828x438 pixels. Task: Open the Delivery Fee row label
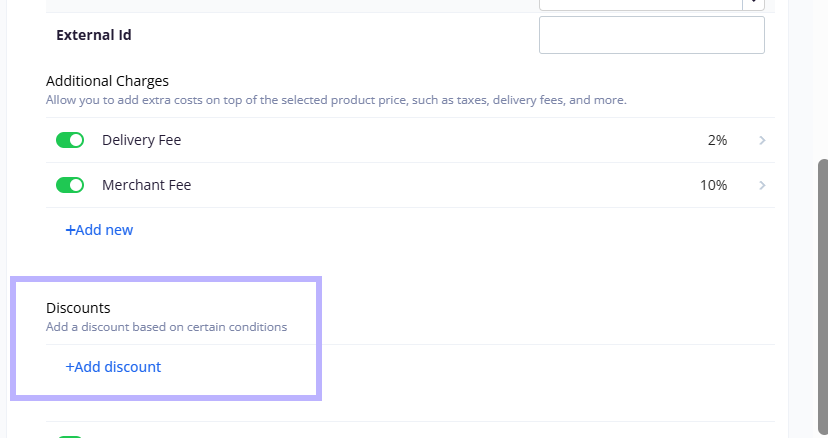click(x=142, y=140)
